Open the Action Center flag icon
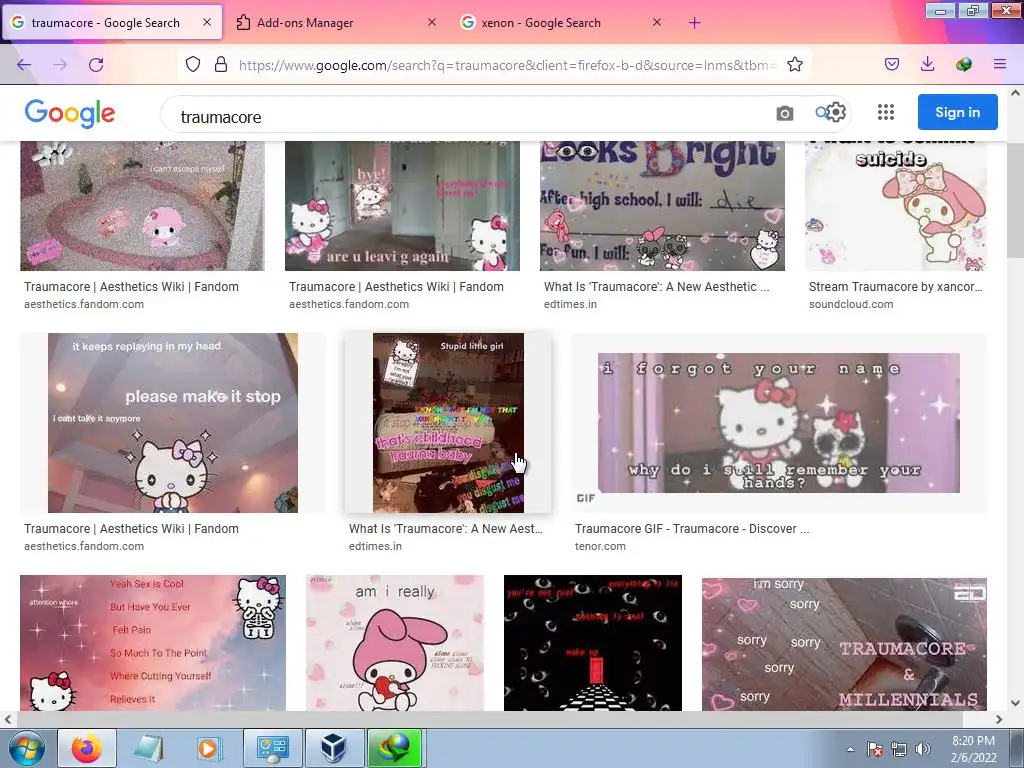Viewport: 1024px width, 768px height. pyautogui.click(x=875, y=749)
